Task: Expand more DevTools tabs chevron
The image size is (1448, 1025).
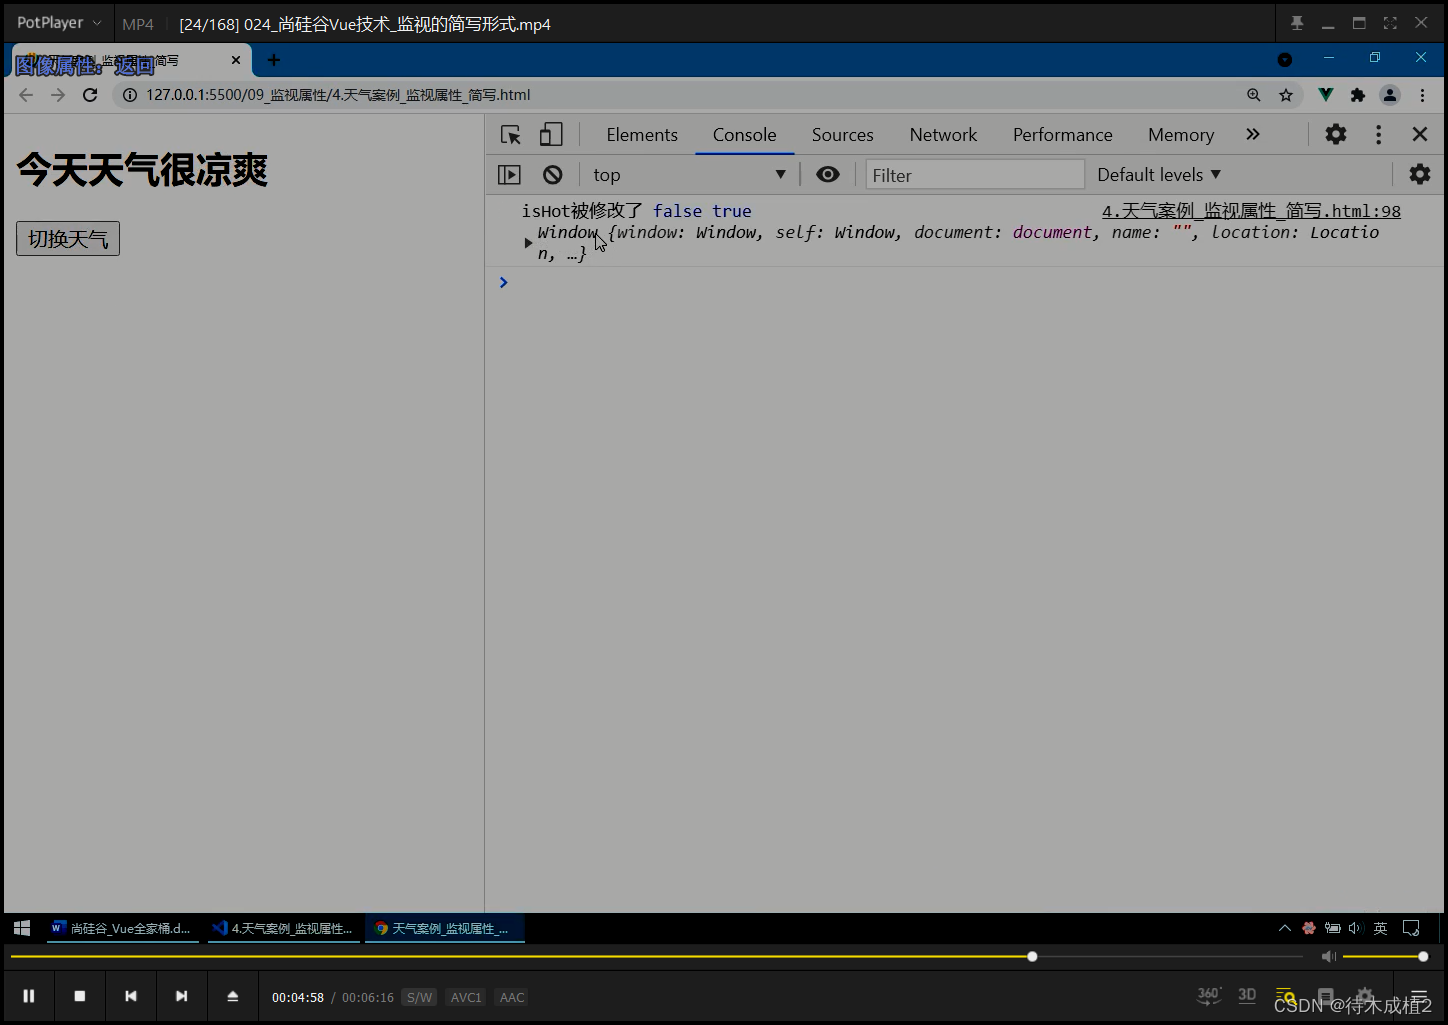Action: pos(1253,134)
